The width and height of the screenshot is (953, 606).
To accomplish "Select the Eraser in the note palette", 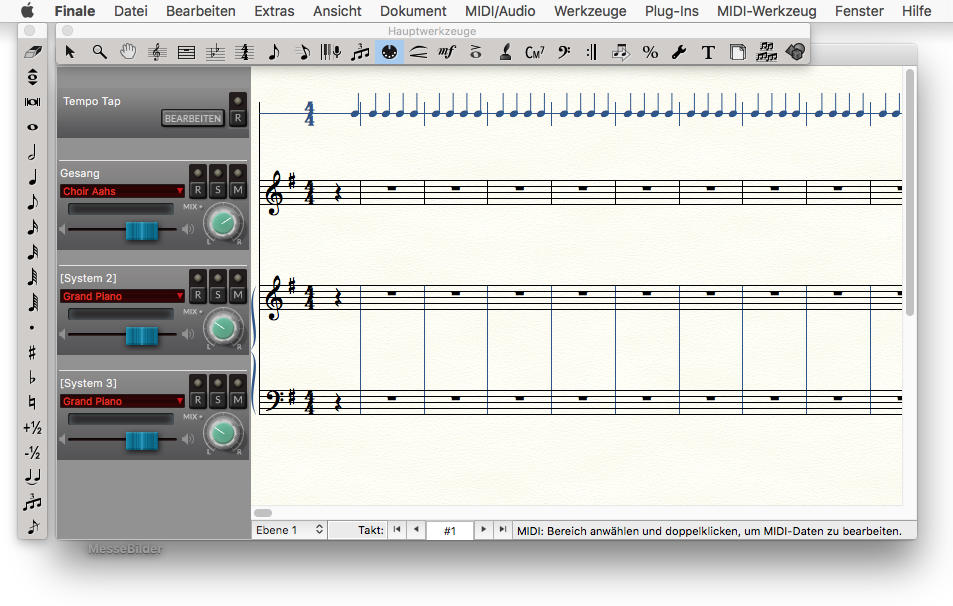I will [x=33, y=52].
